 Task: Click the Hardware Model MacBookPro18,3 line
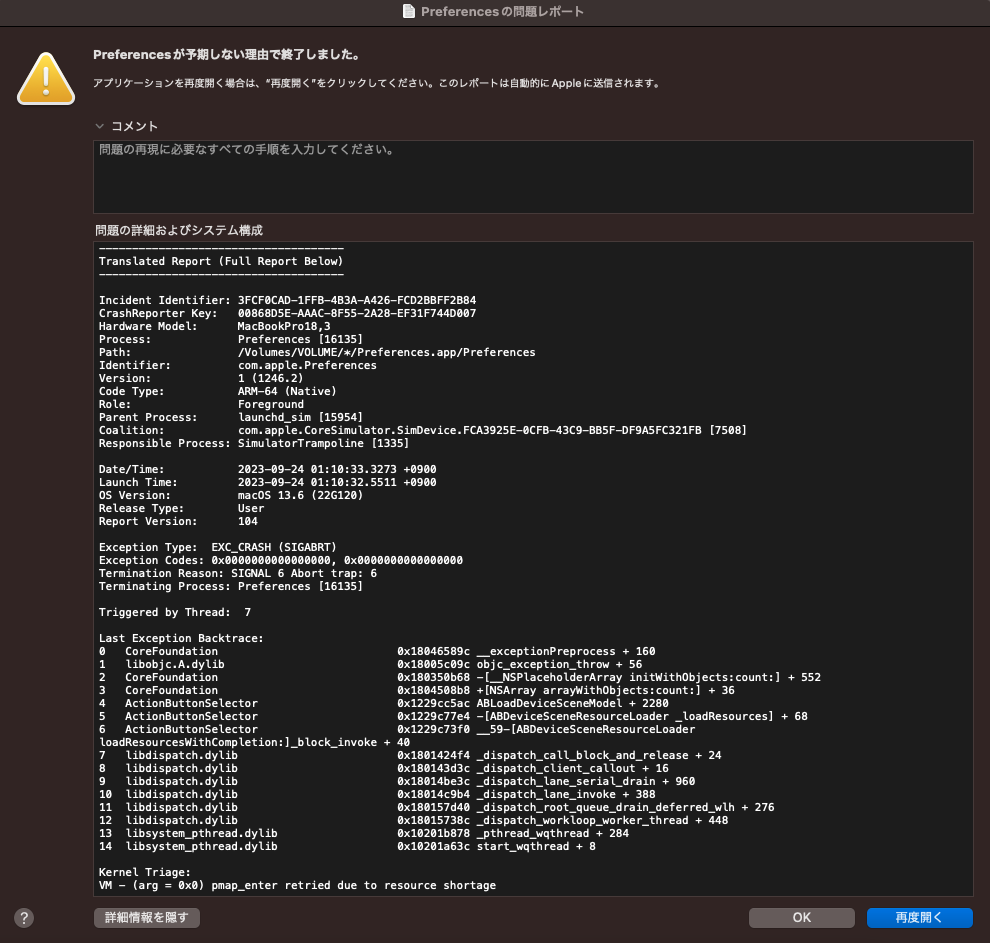coord(215,326)
